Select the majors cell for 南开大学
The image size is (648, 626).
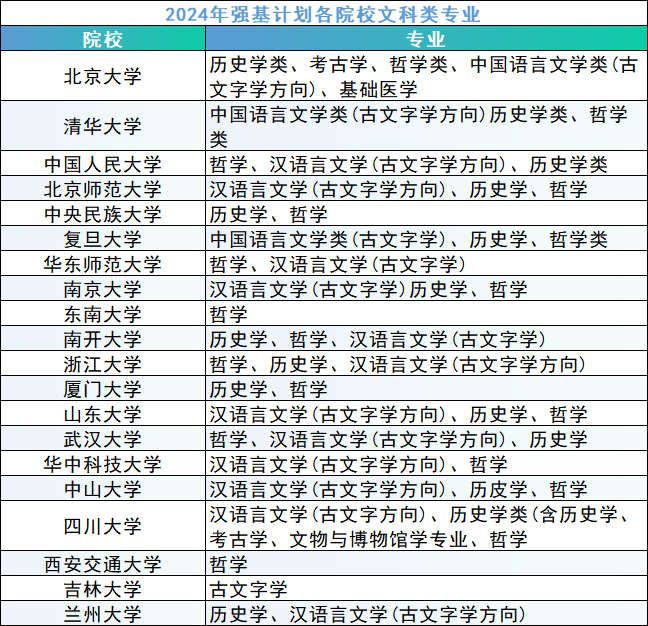coord(426,338)
